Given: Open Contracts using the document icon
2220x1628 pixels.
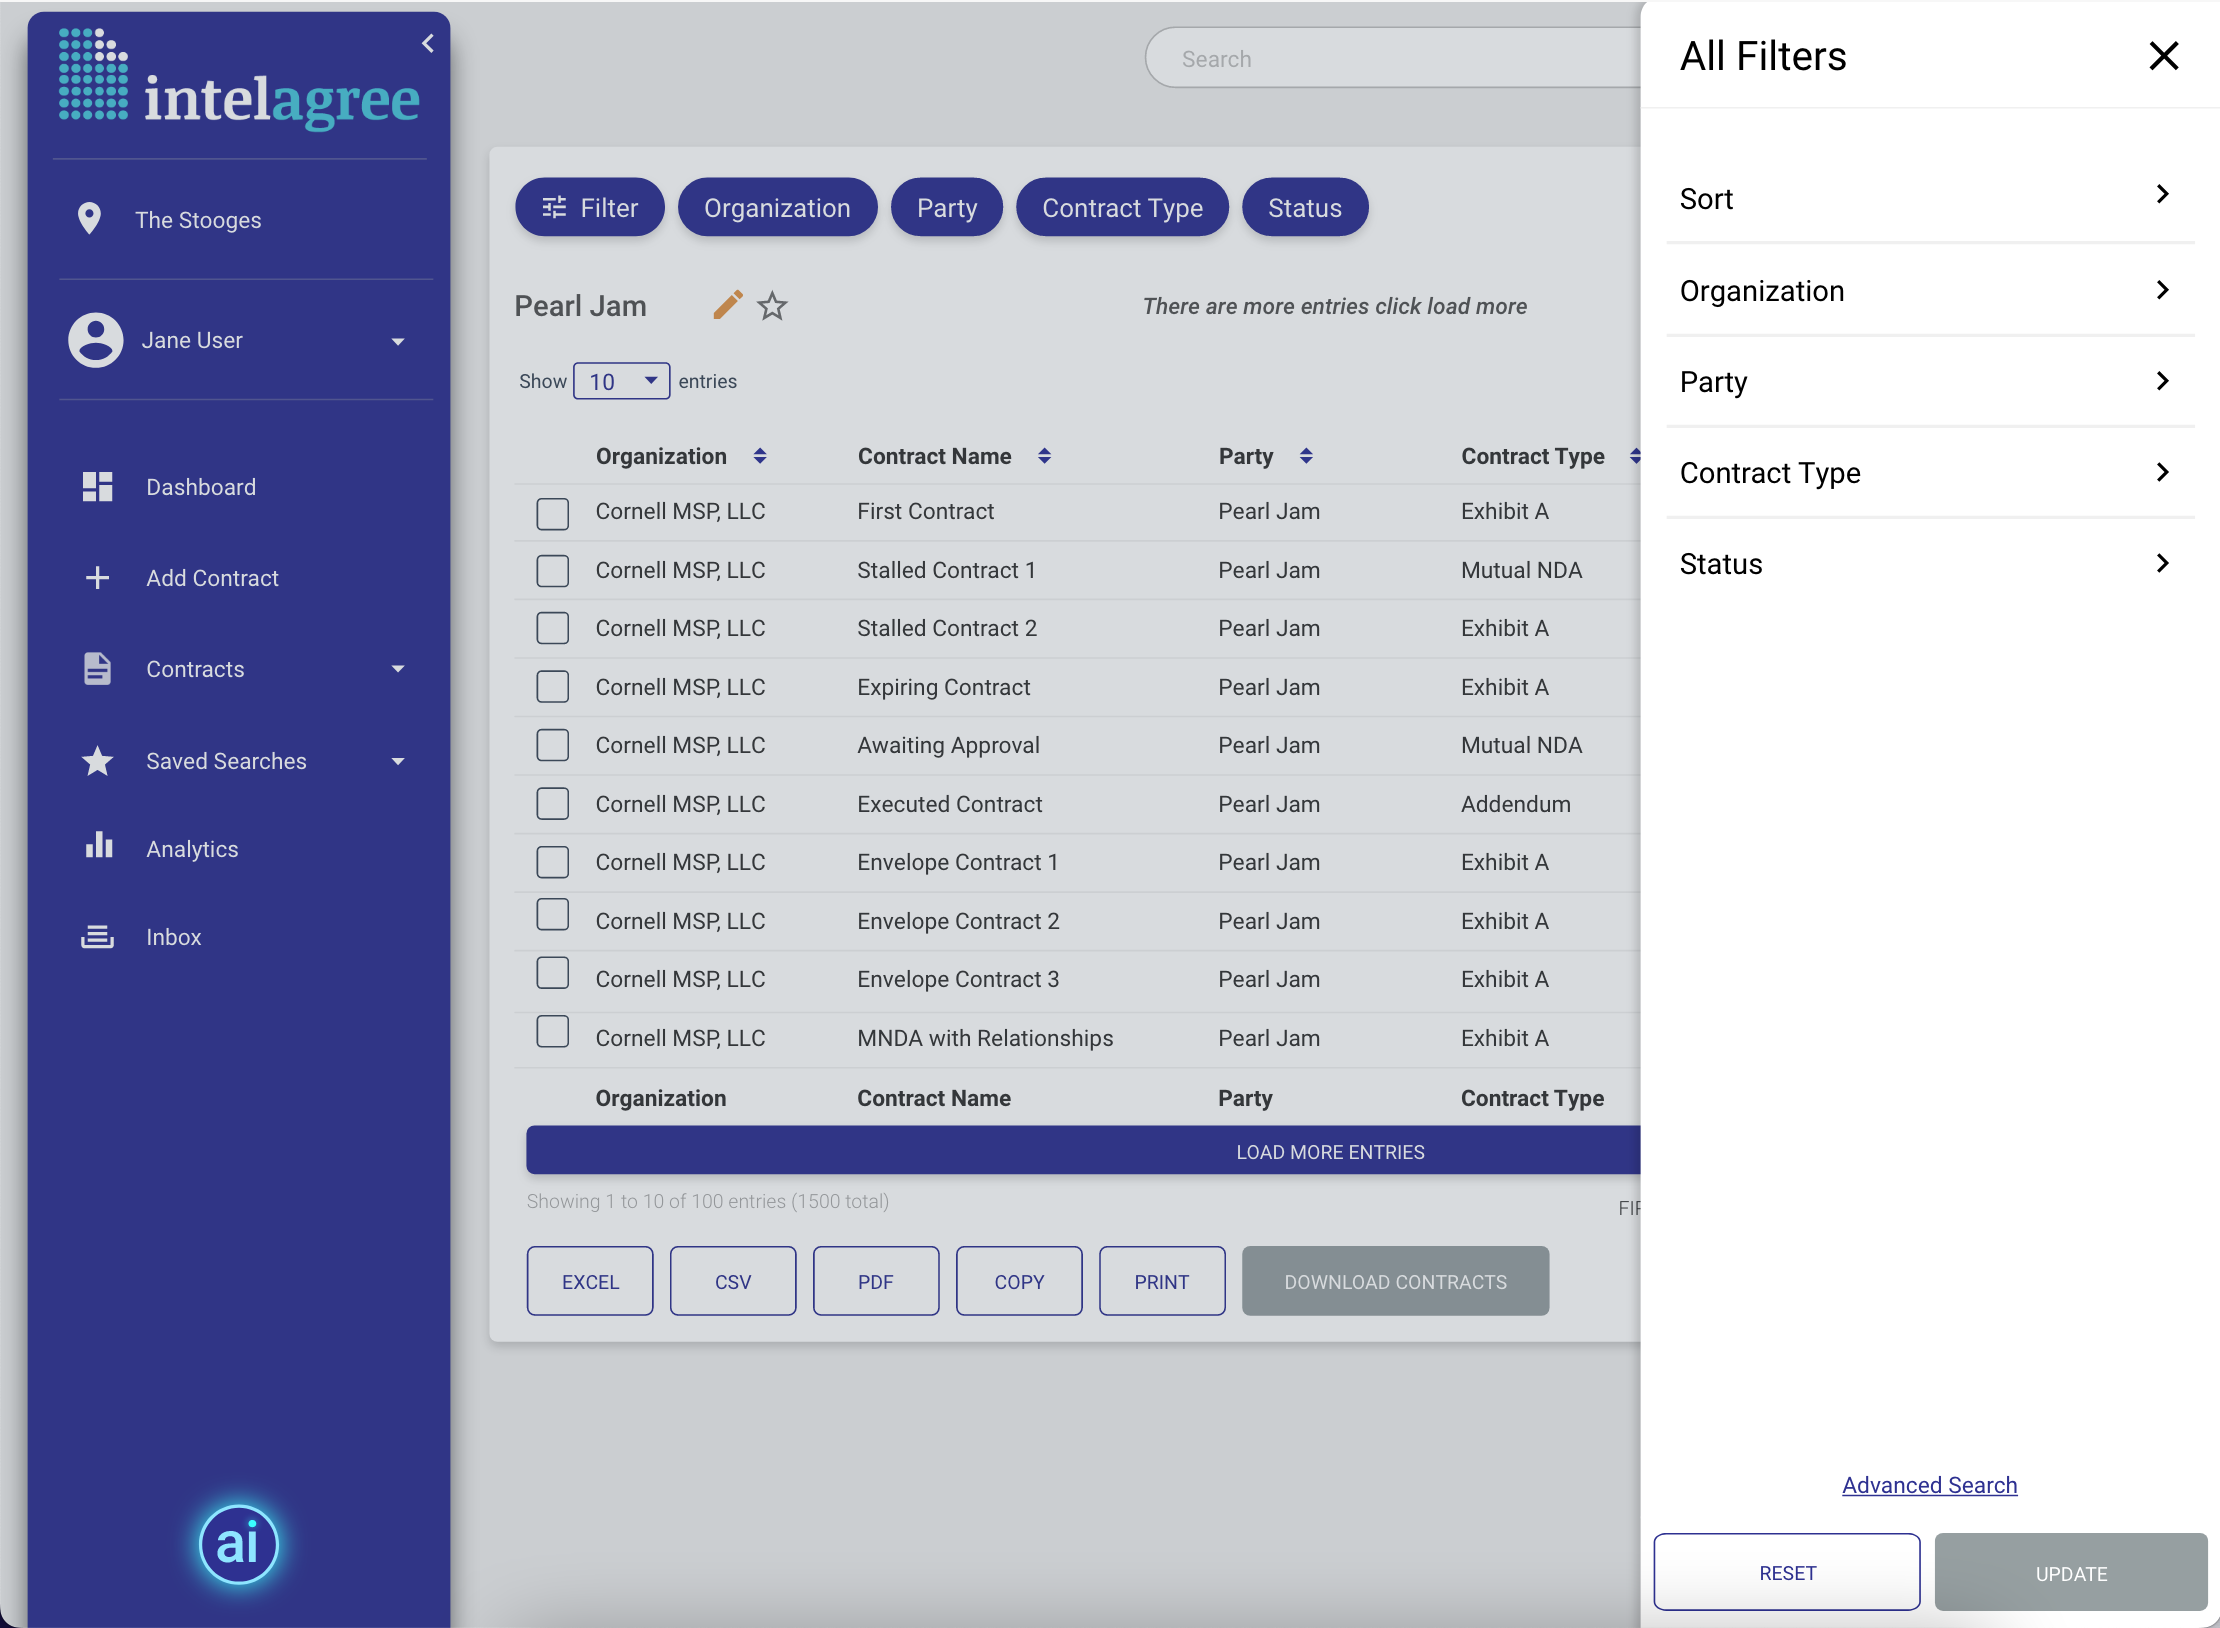Looking at the screenshot, I should (x=97, y=668).
